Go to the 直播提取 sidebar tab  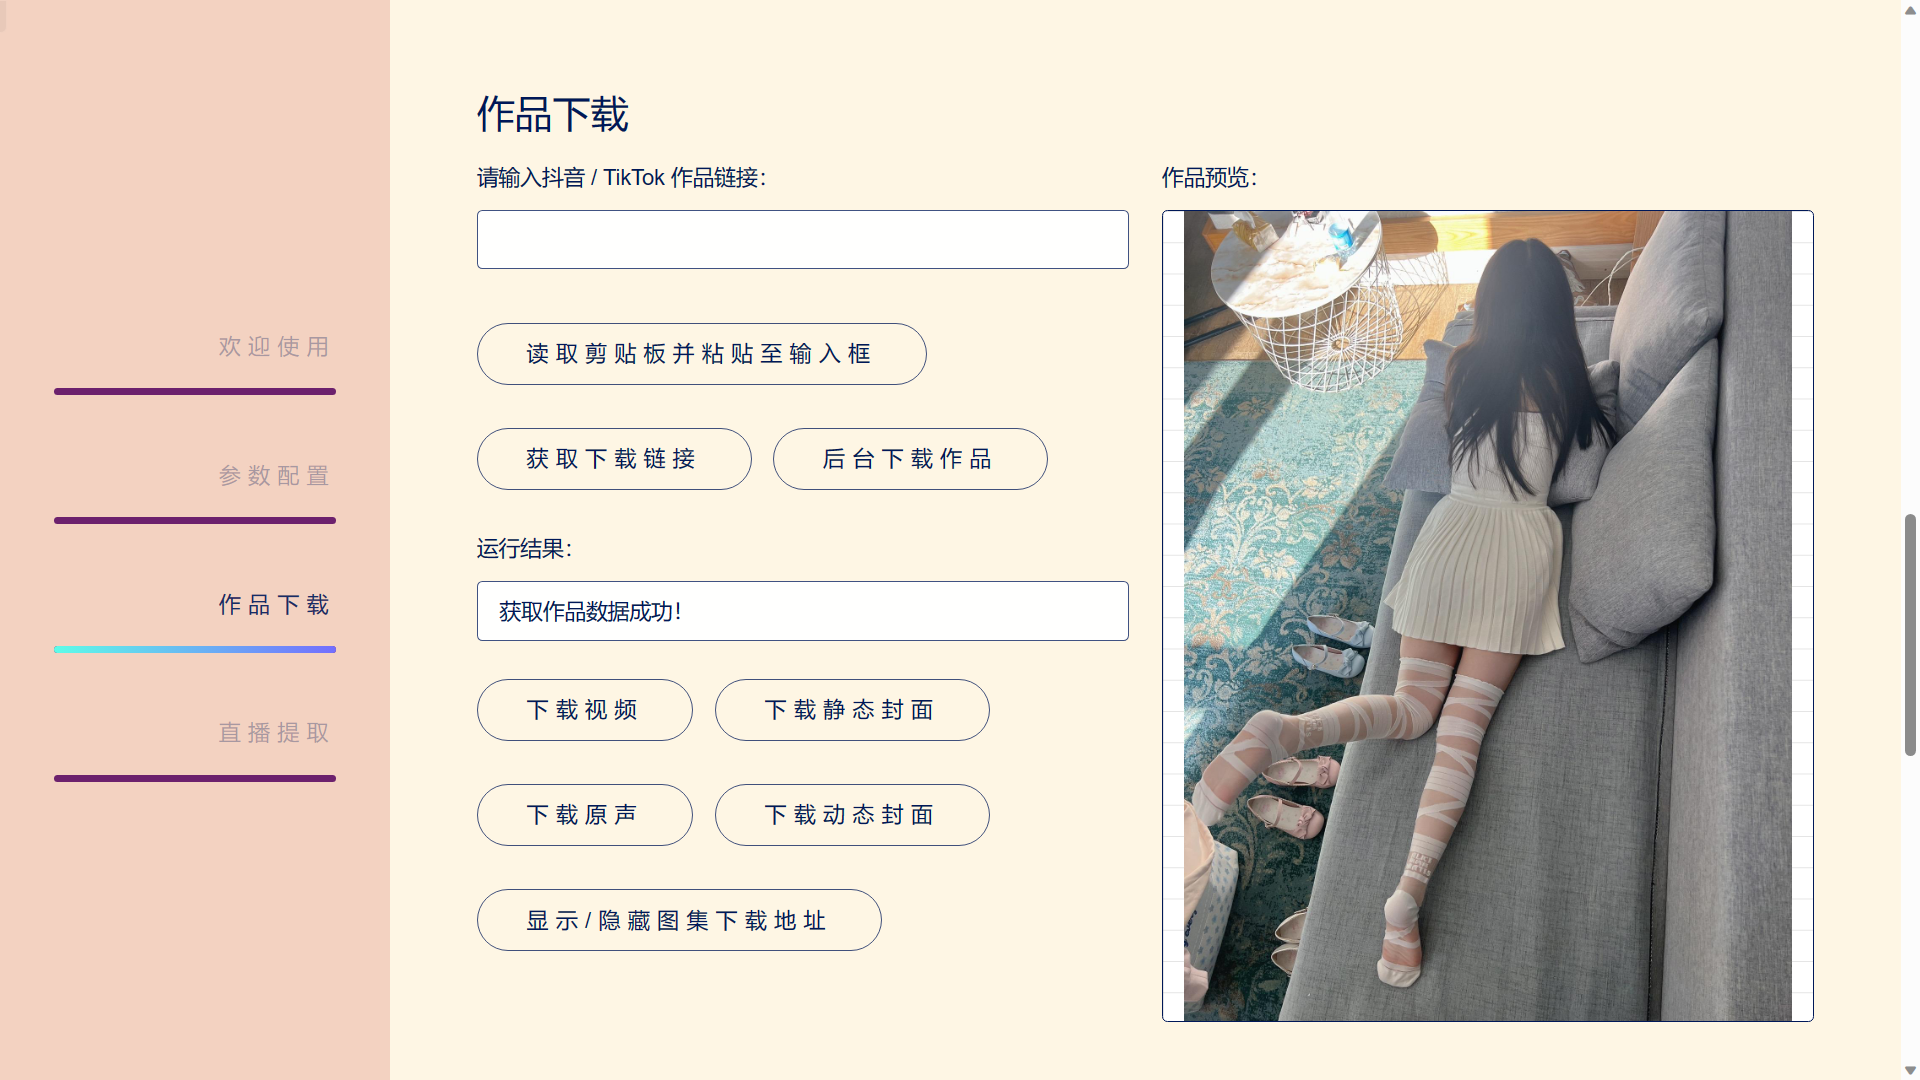pos(274,733)
